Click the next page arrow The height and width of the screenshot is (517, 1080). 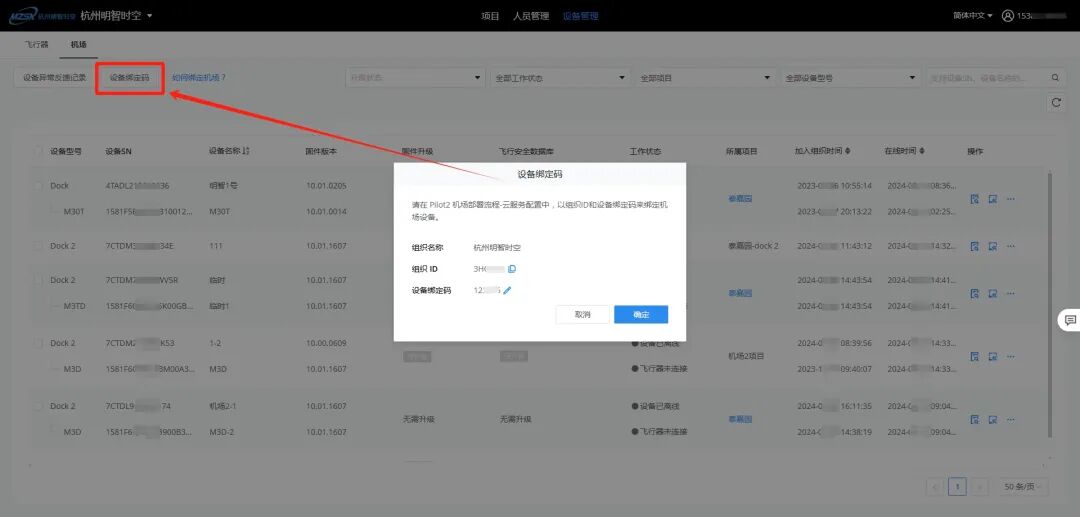click(980, 487)
